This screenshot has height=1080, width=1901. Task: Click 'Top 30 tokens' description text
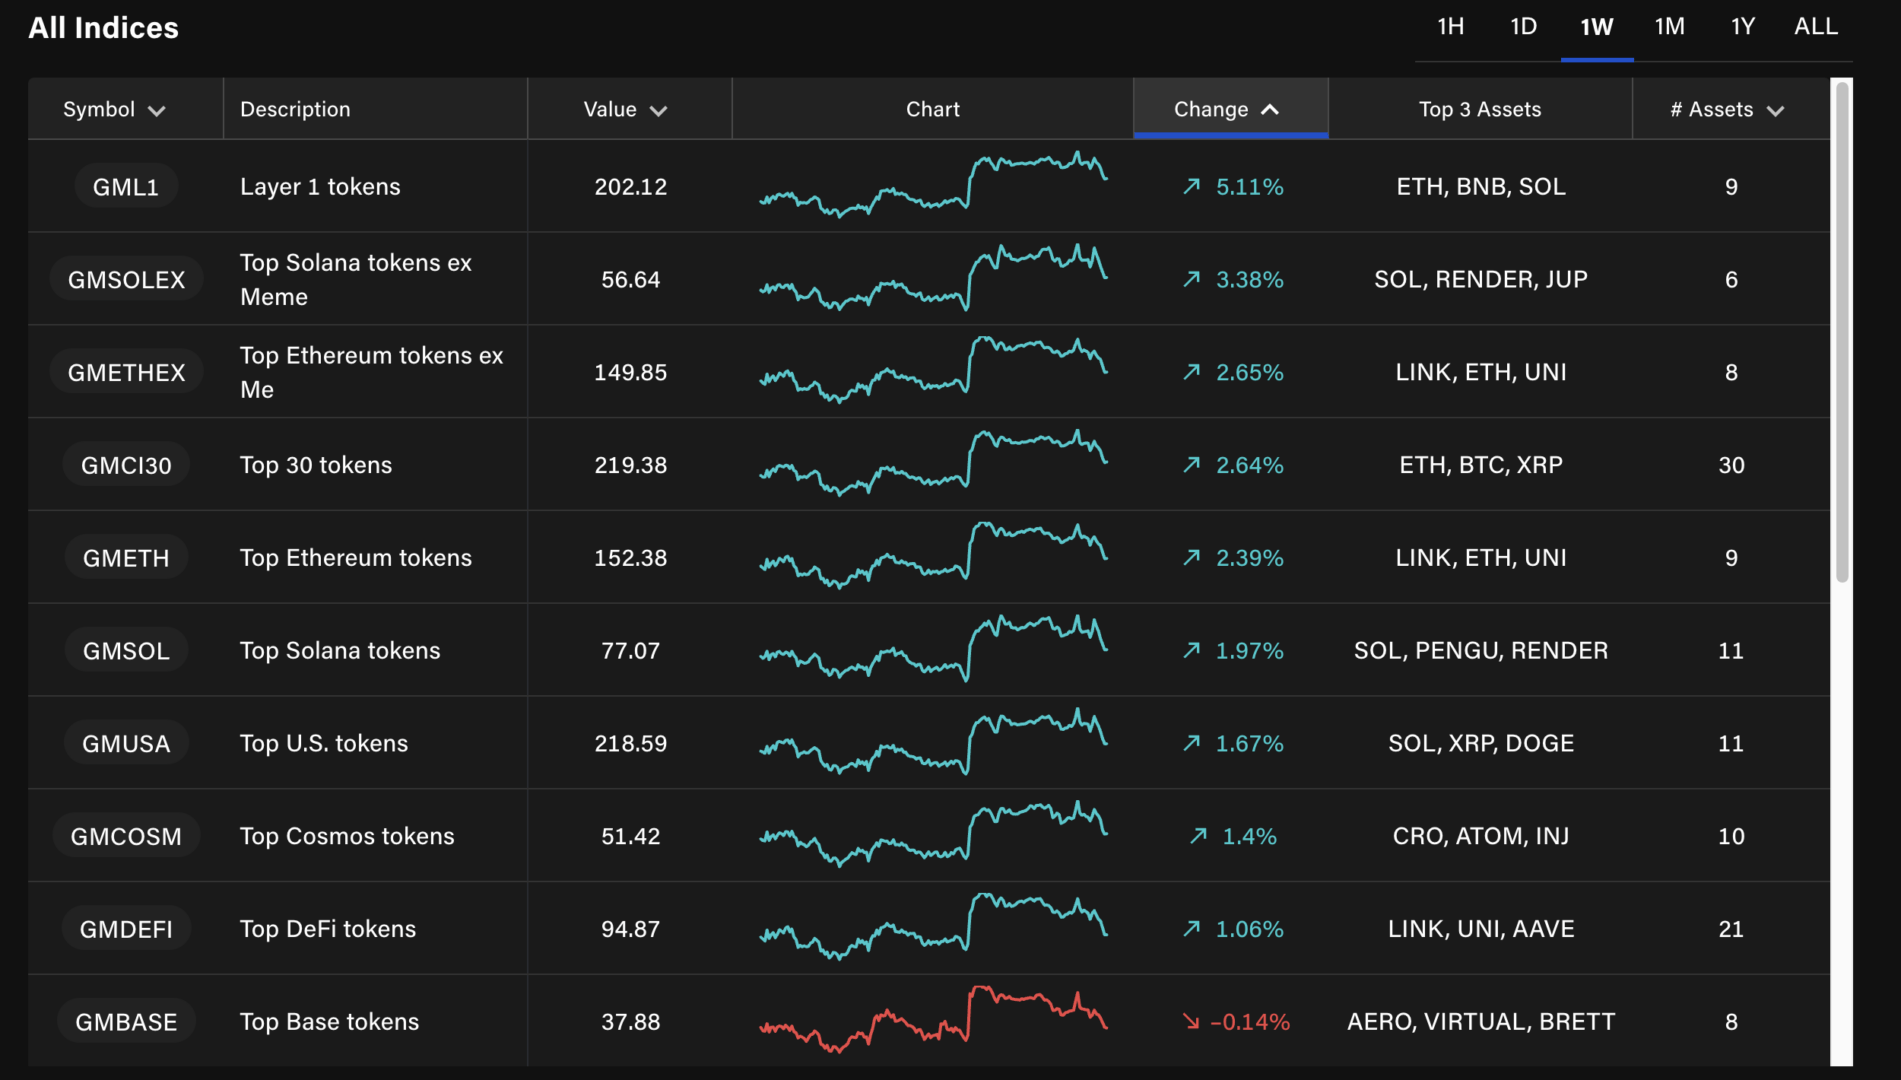click(316, 465)
